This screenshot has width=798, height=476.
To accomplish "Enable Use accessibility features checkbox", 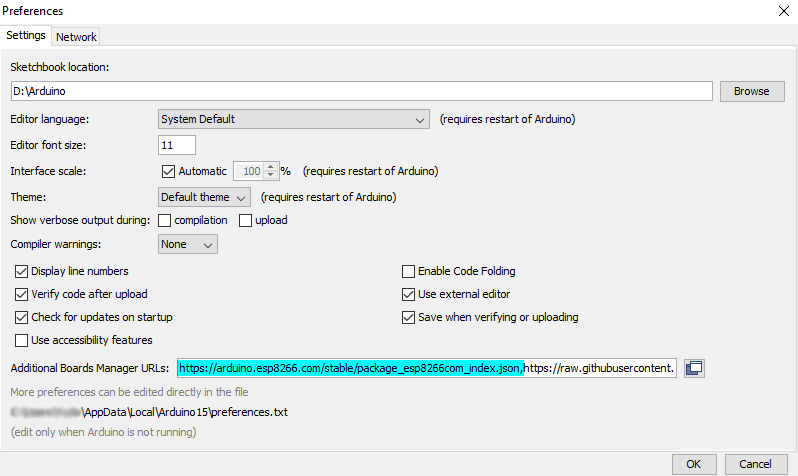I will [x=22, y=341].
